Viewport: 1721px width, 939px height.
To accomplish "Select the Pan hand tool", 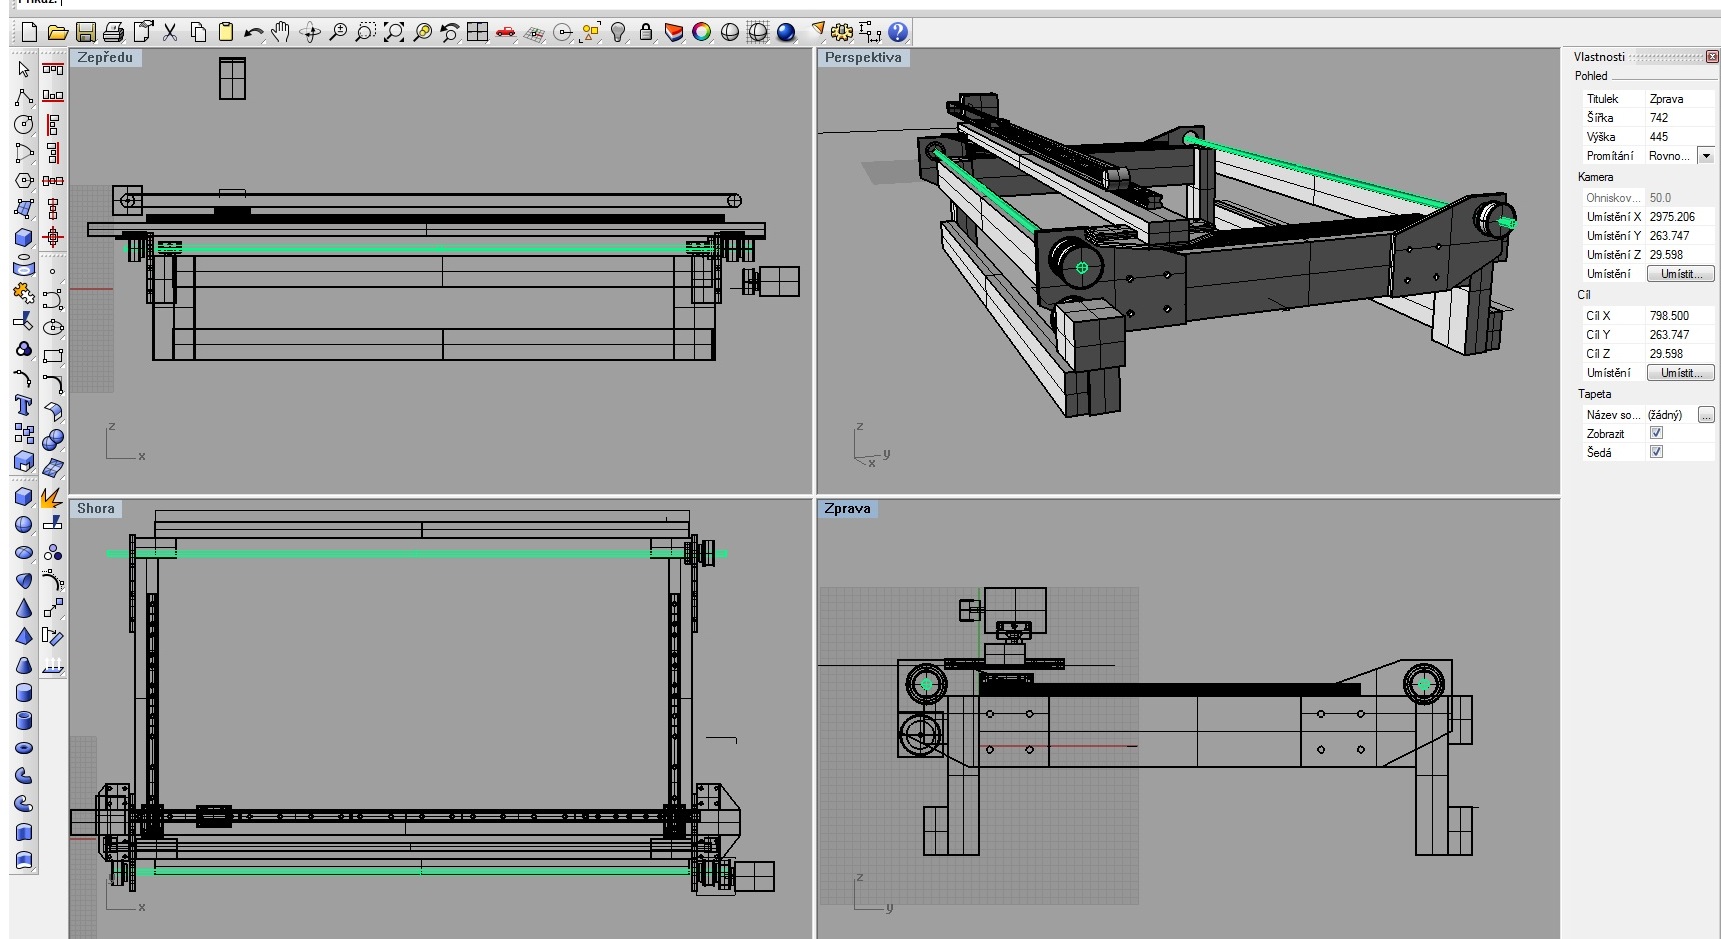I will click(x=281, y=33).
